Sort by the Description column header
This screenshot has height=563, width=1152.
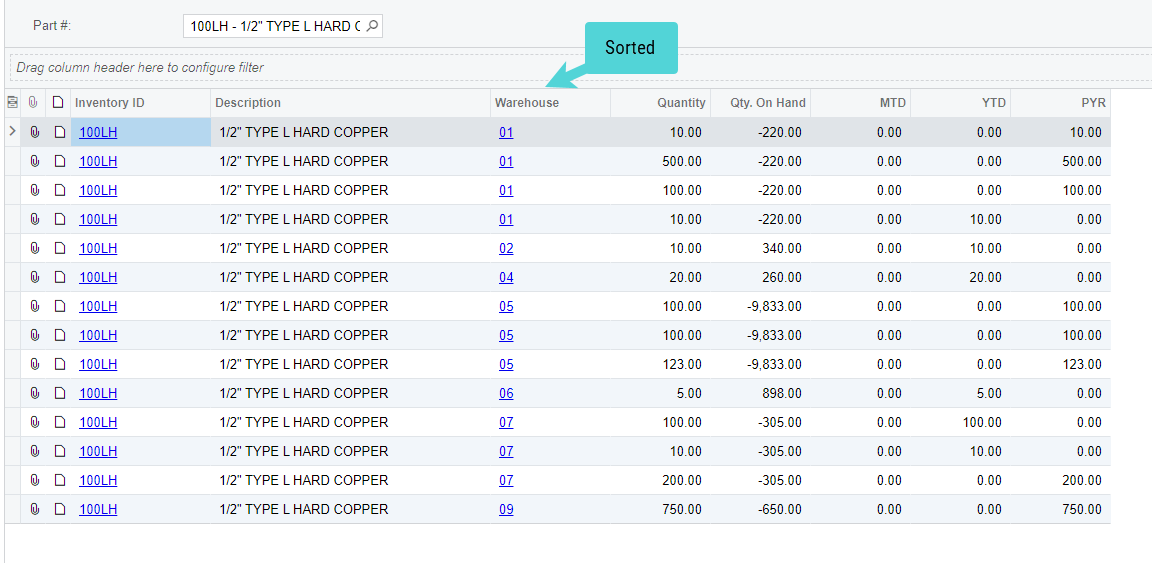point(350,103)
